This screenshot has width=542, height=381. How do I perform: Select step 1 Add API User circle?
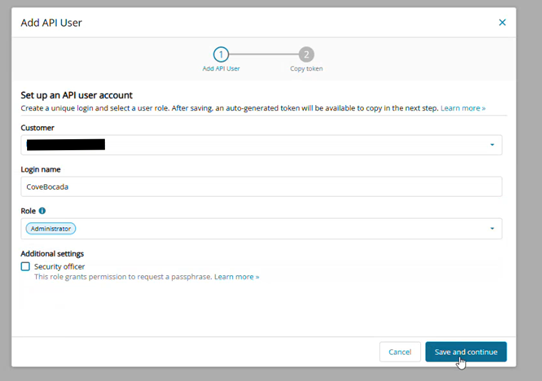point(221,54)
